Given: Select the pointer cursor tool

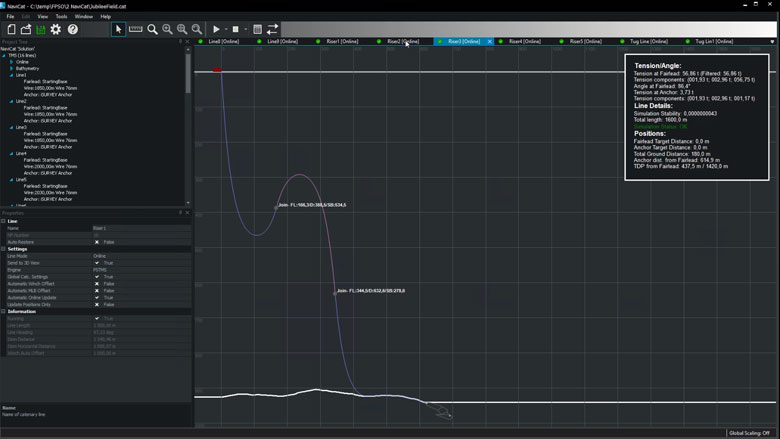Looking at the screenshot, I should (x=118, y=30).
